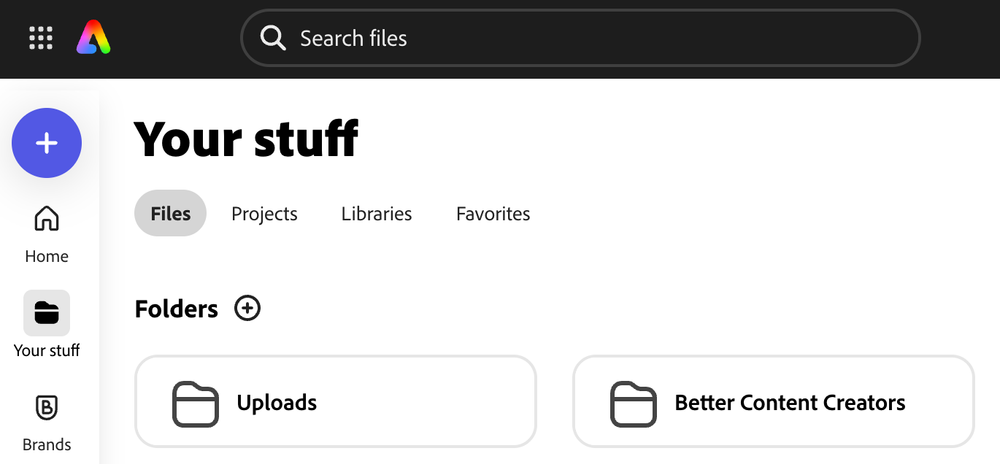Open the Better Content Creators folder
The image size is (1000, 464).
click(x=774, y=402)
